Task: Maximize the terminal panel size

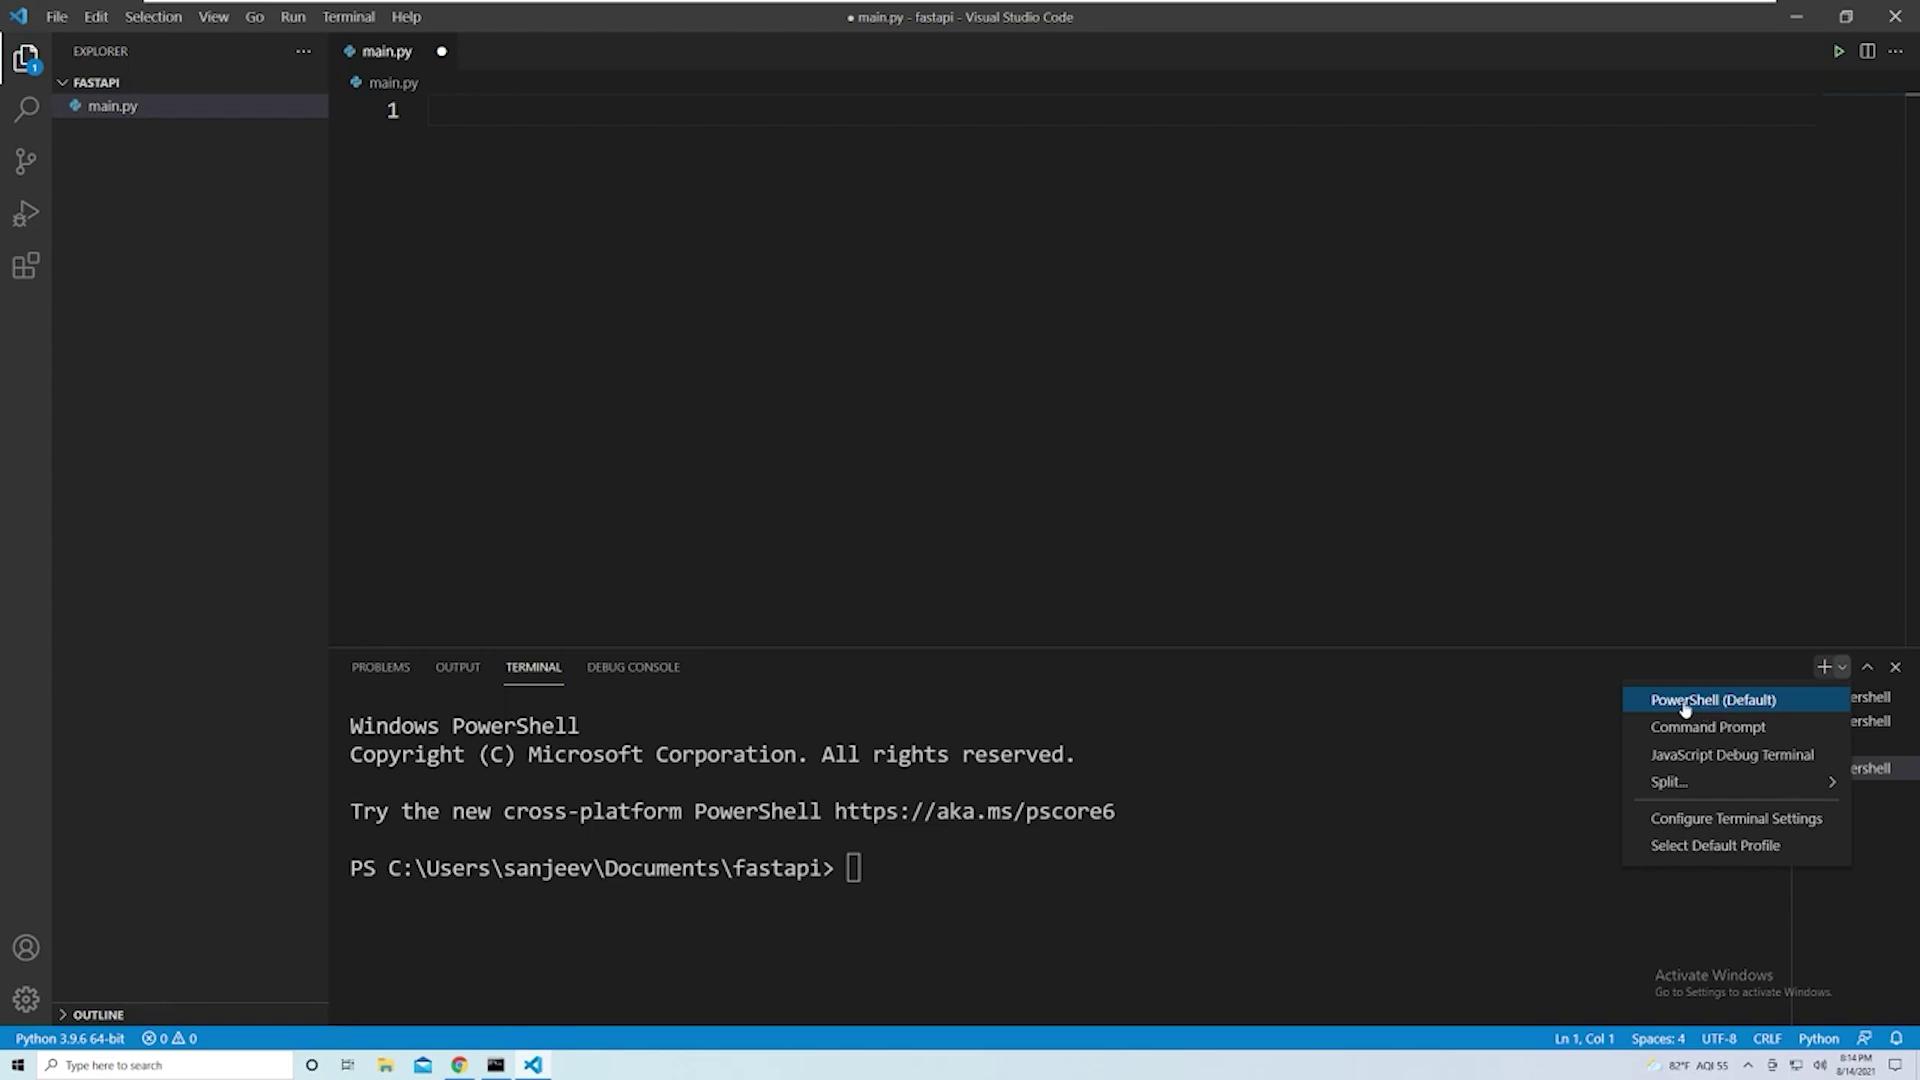Action: [x=1867, y=667]
